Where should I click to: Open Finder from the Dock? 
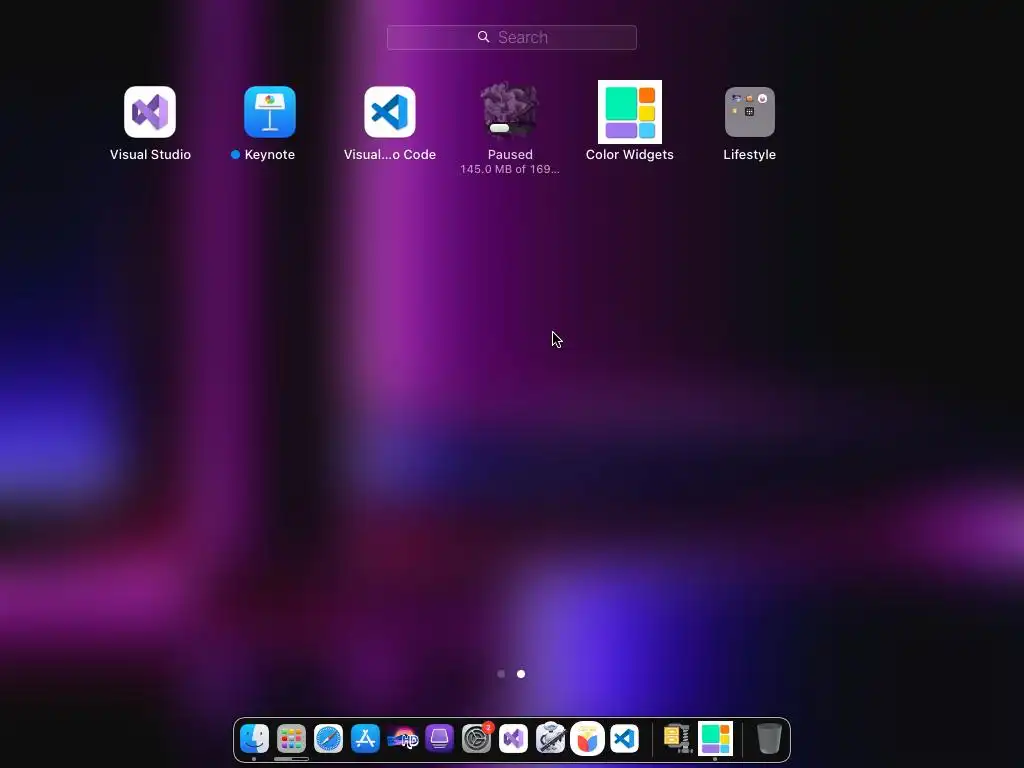(254, 739)
